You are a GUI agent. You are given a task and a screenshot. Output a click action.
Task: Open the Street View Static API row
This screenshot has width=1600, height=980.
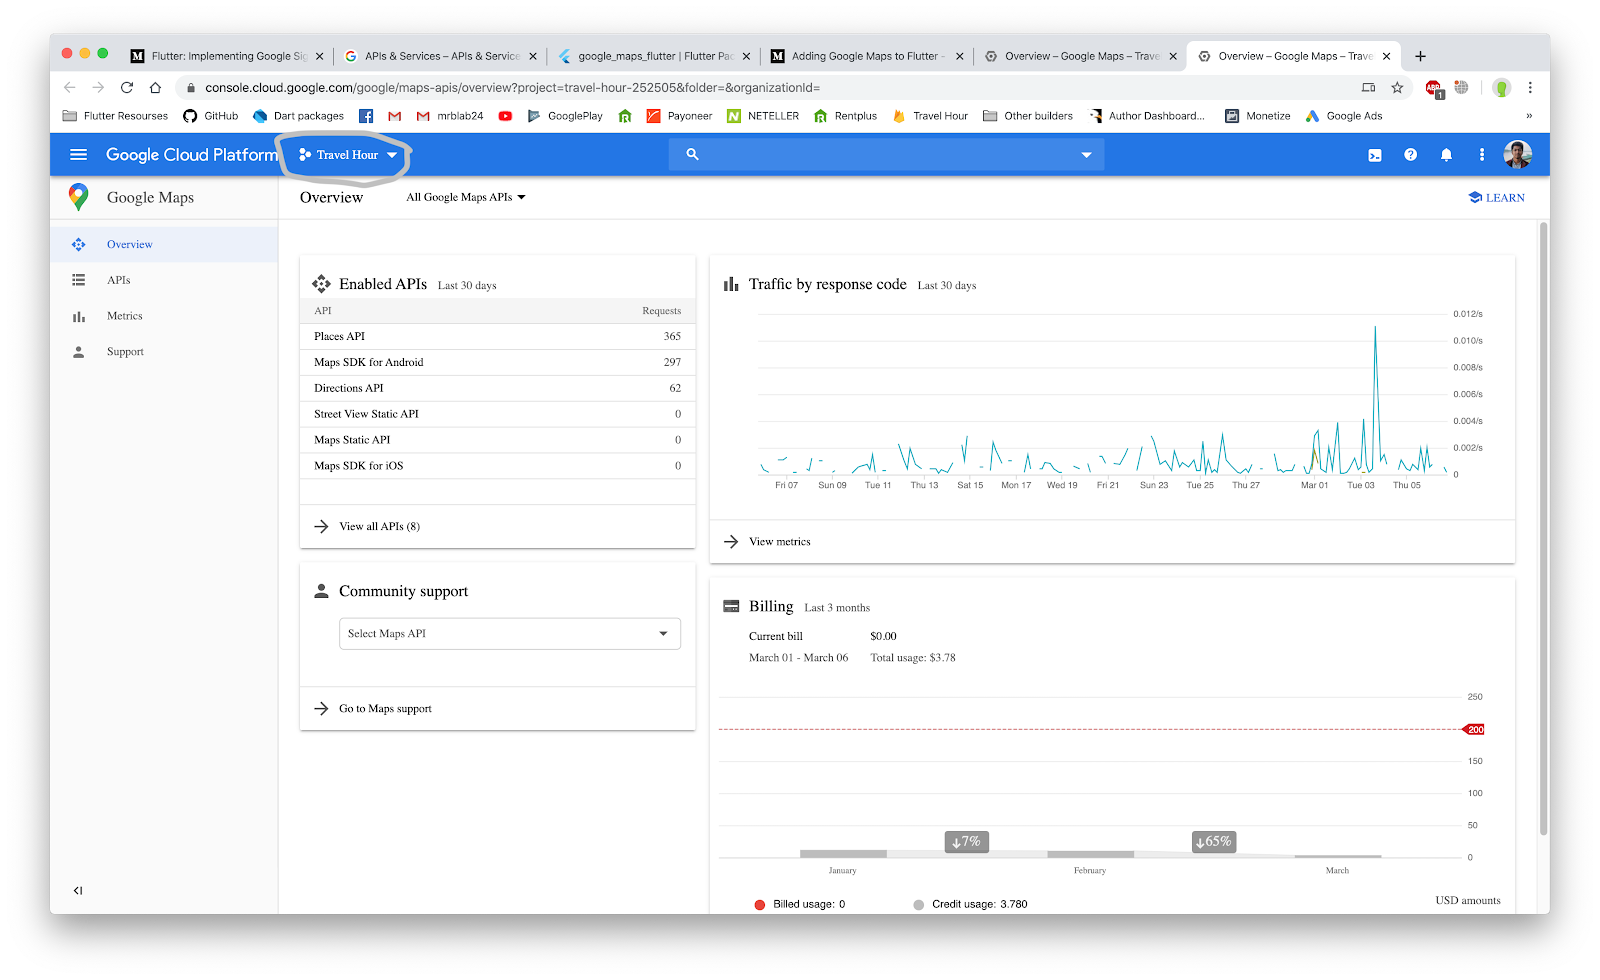tap(497, 415)
